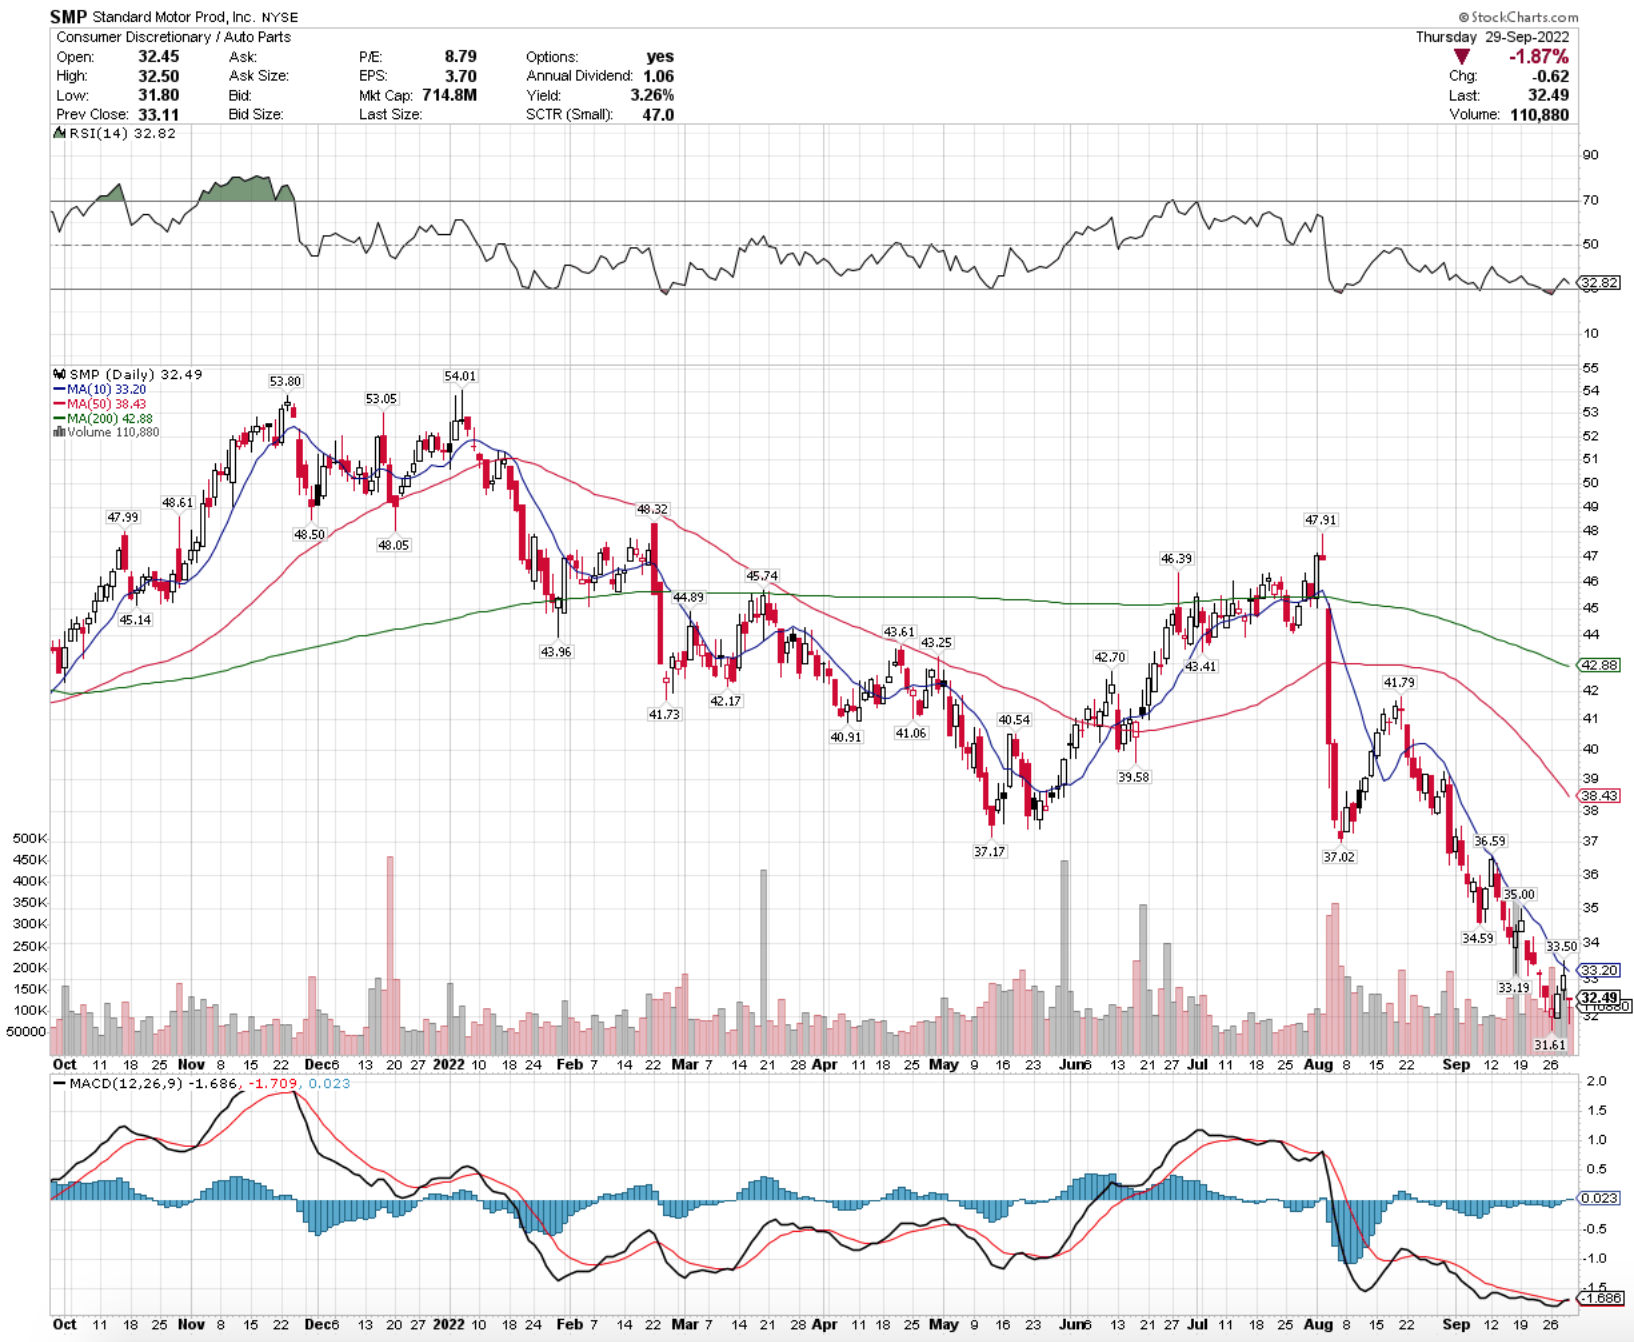Click the 48.32 February price label
This screenshot has height=1342, width=1634.
pos(652,509)
